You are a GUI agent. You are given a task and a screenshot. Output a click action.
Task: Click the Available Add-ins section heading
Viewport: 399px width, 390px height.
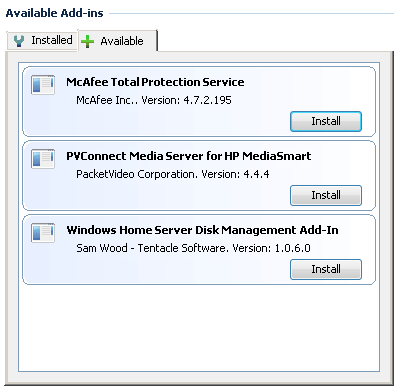coord(55,13)
